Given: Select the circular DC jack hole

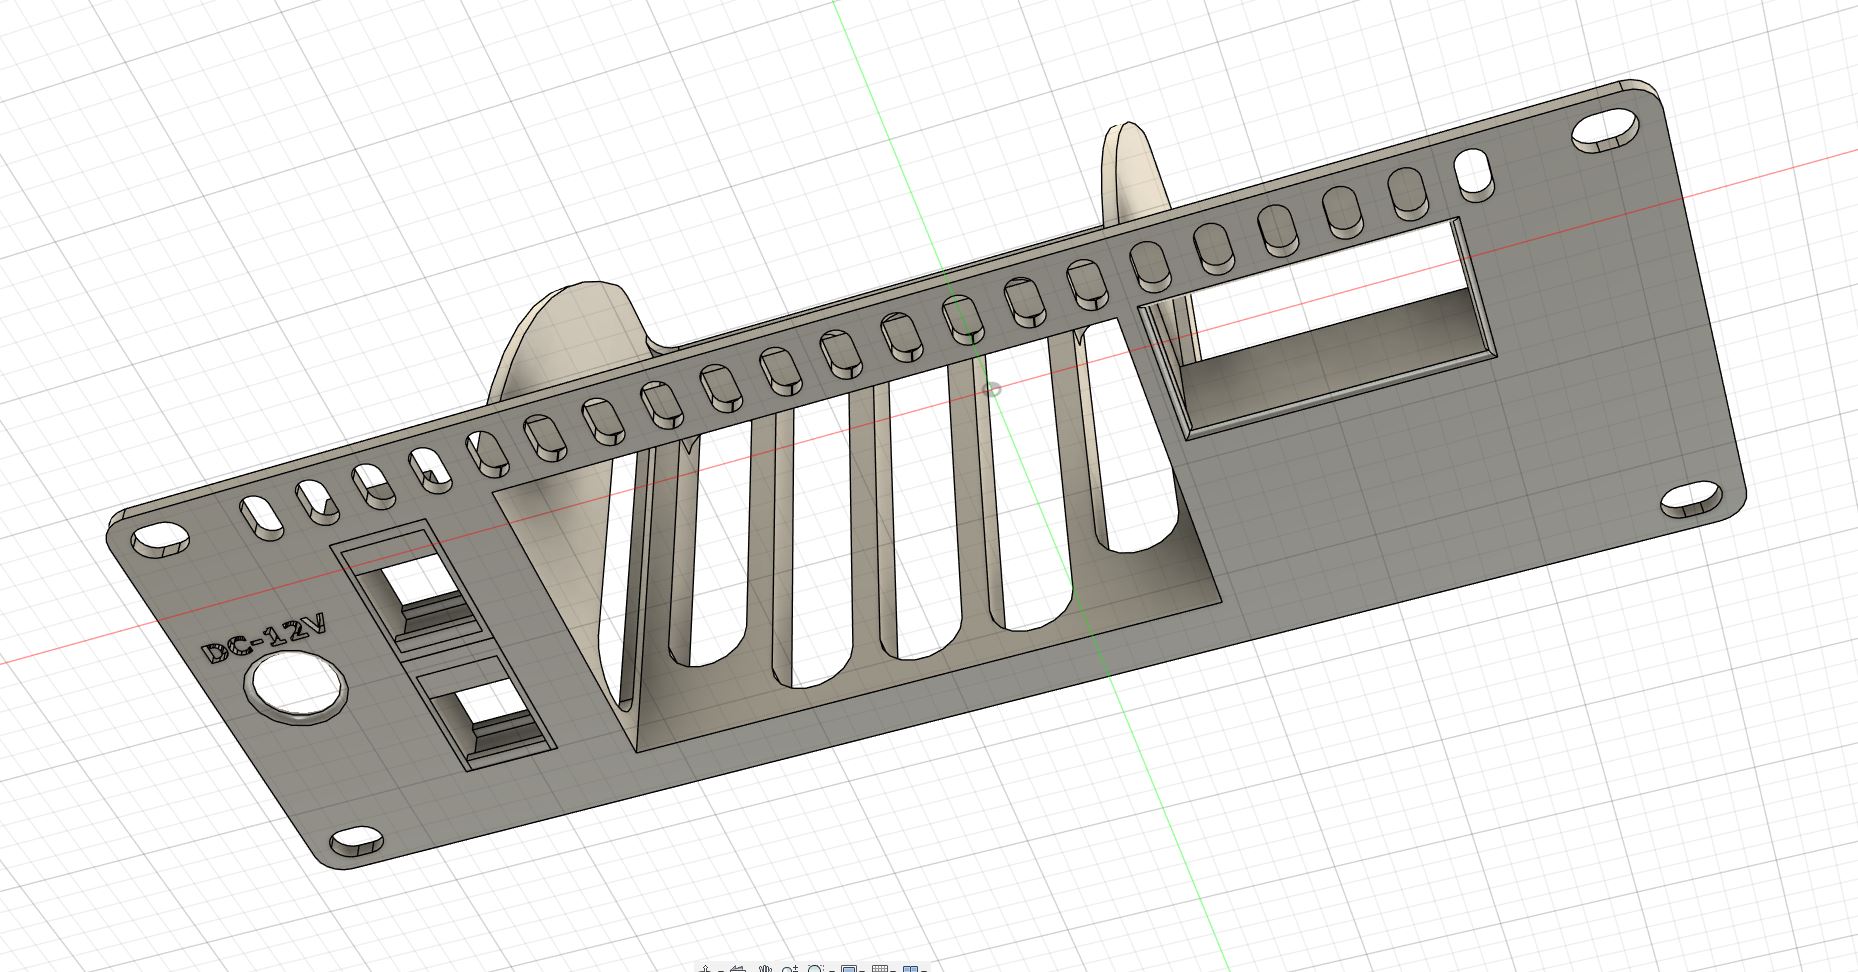Looking at the screenshot, I should click(296, 686).
